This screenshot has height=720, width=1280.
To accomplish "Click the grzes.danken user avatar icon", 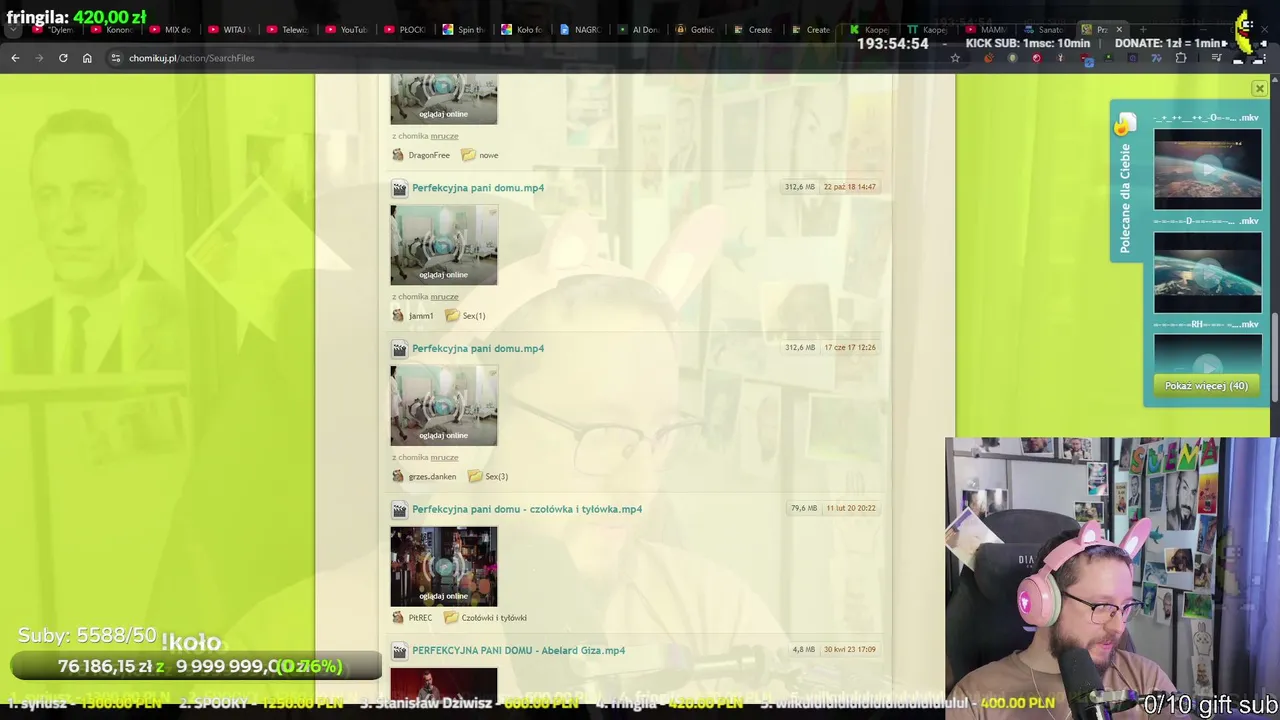I will (x=398, y=477).
